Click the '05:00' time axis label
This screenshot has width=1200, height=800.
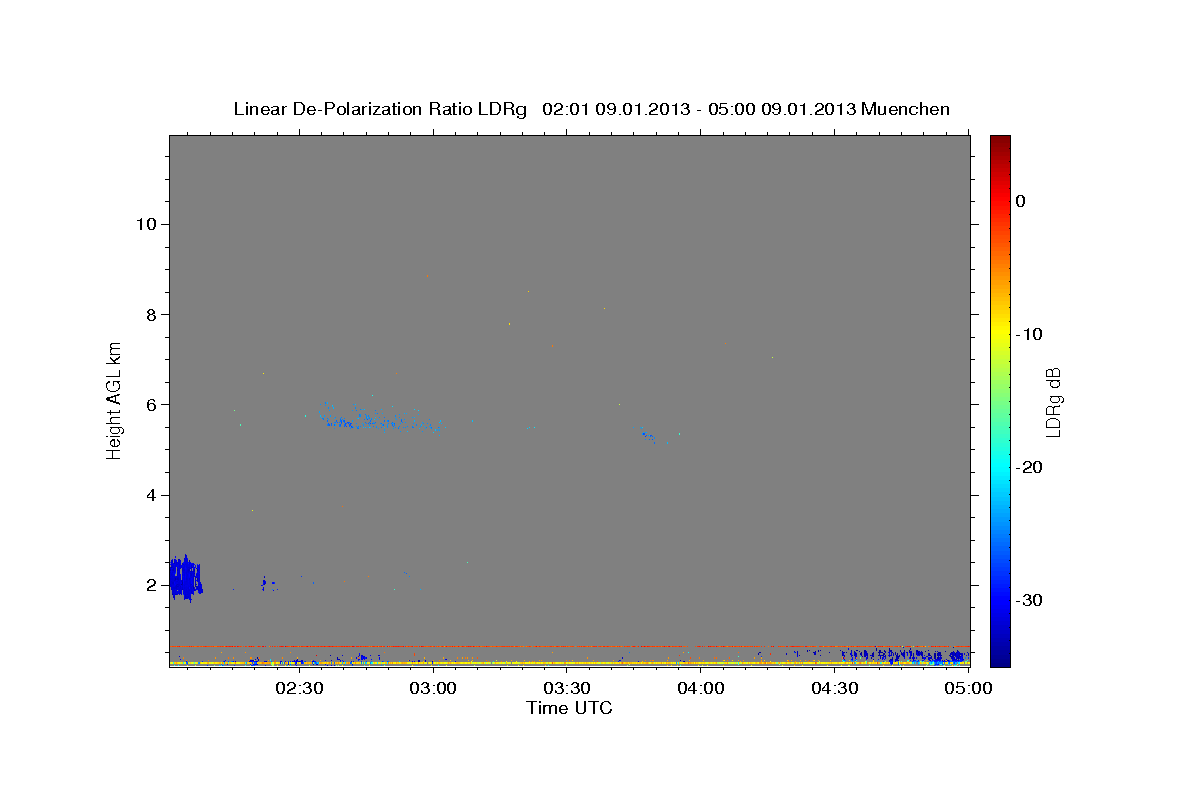[x=969, y=688]
